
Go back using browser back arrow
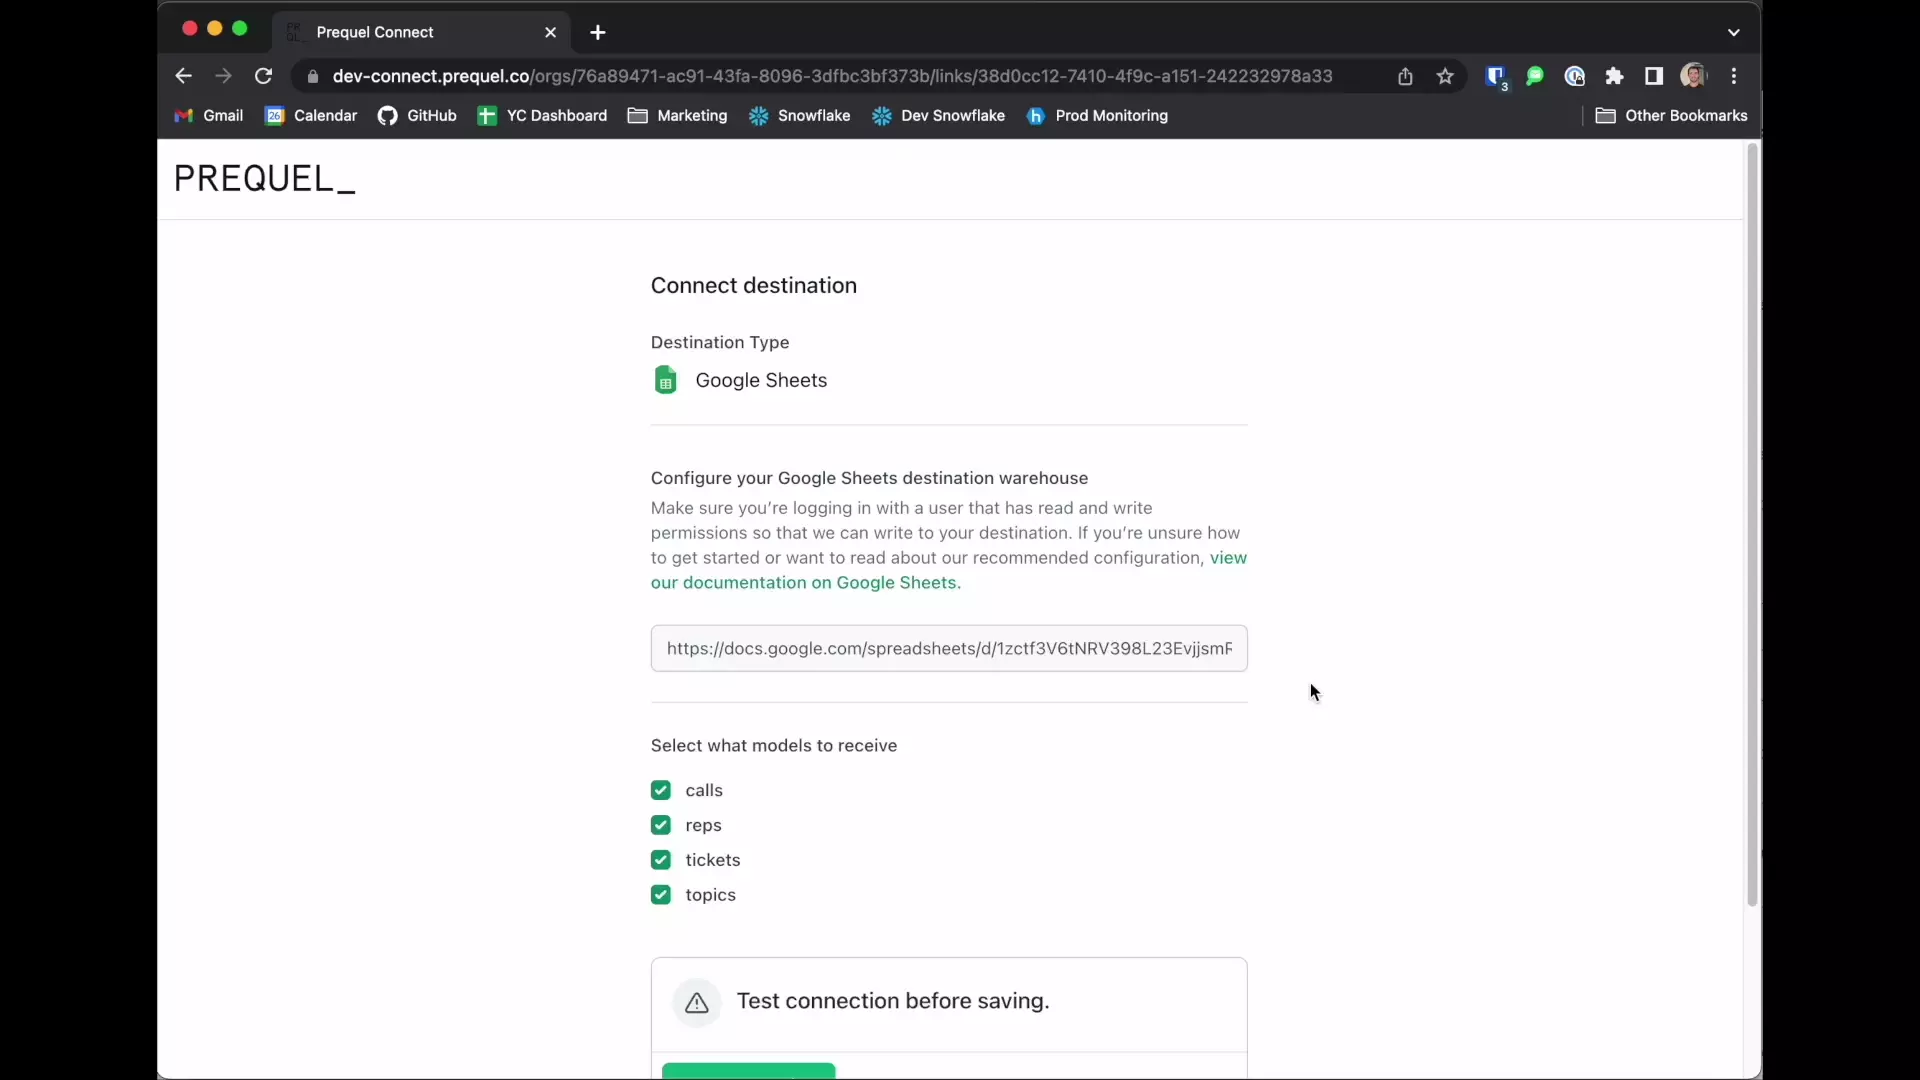point(183,76)
